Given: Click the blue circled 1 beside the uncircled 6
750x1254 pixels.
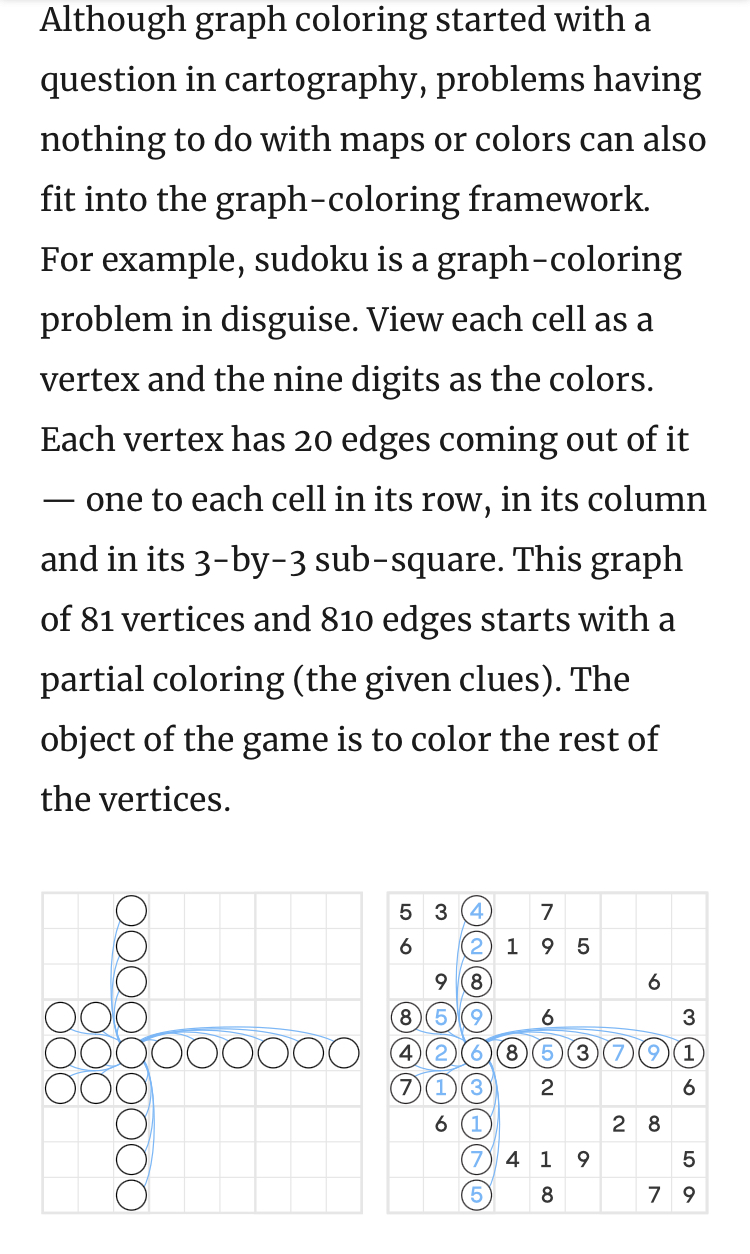Looking at the screenshot, I should (477, 1123).
